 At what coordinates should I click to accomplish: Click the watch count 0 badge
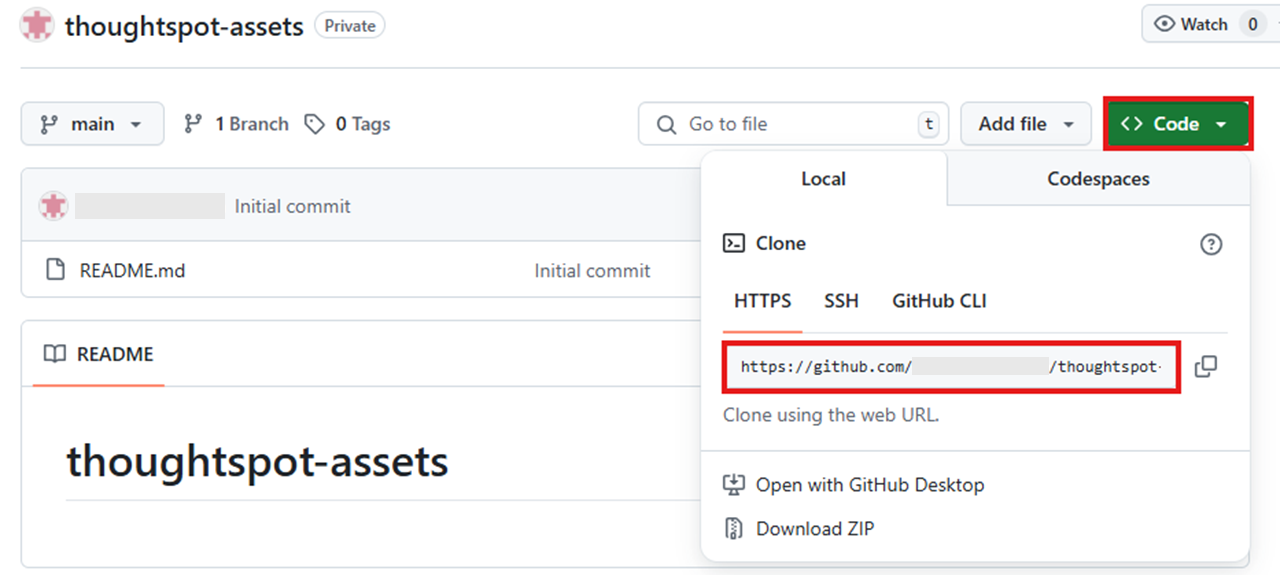(1252, 24)
